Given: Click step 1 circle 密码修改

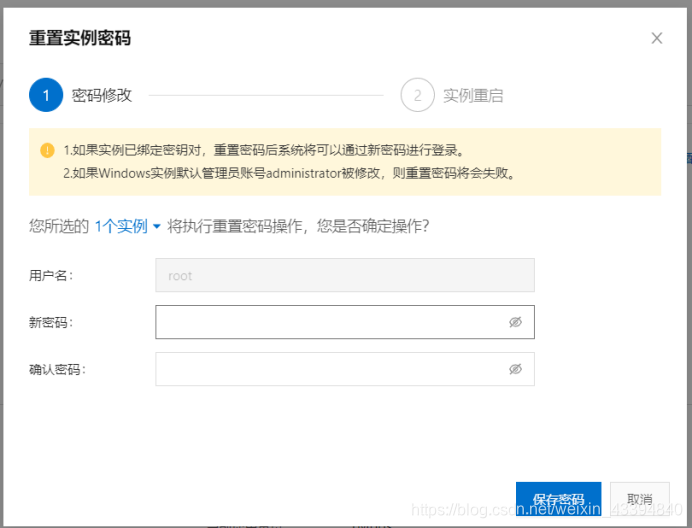Looking at the screenshot, I should click(46, 95).
